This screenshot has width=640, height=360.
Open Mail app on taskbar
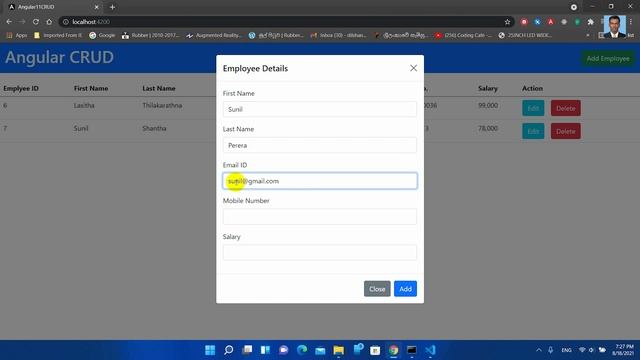click(320, 350)
